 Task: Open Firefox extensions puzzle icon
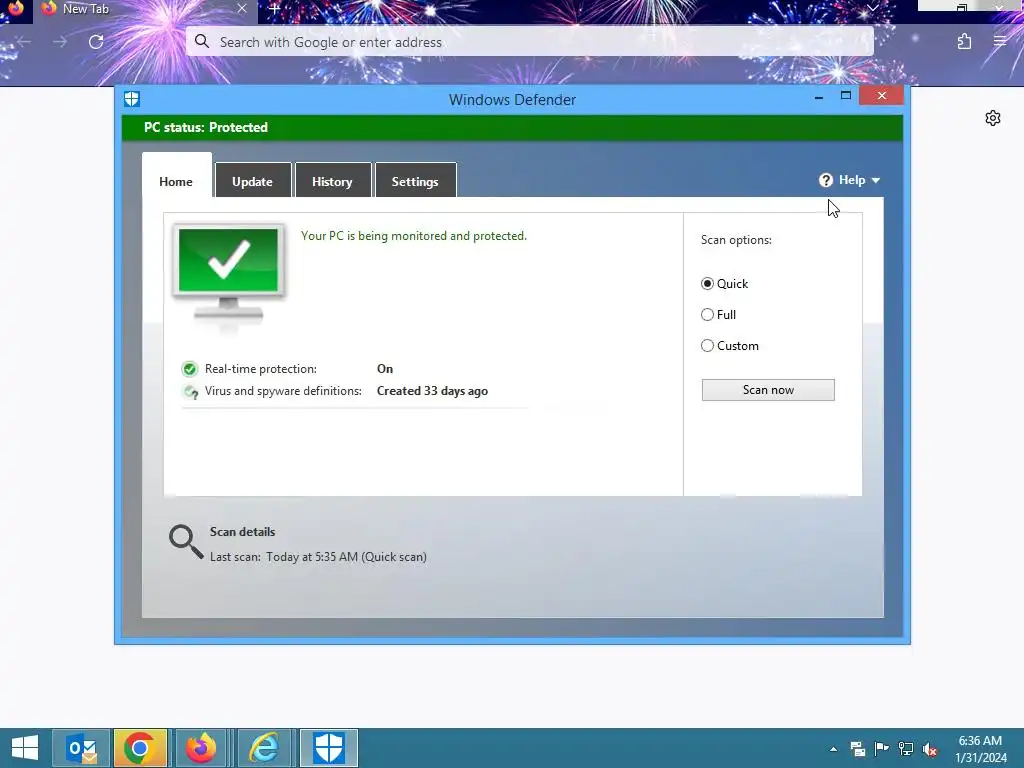pos(964,42)
